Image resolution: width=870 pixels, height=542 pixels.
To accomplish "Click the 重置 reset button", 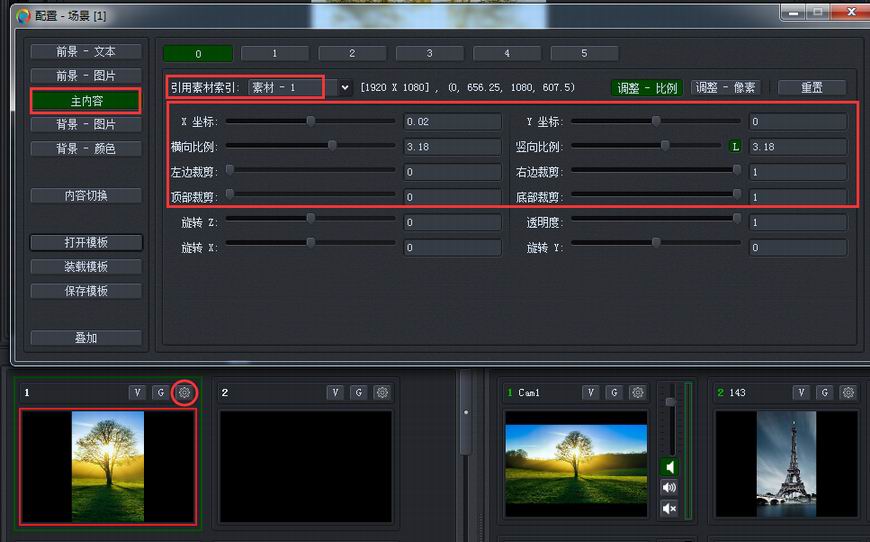I will click(812, 88).
